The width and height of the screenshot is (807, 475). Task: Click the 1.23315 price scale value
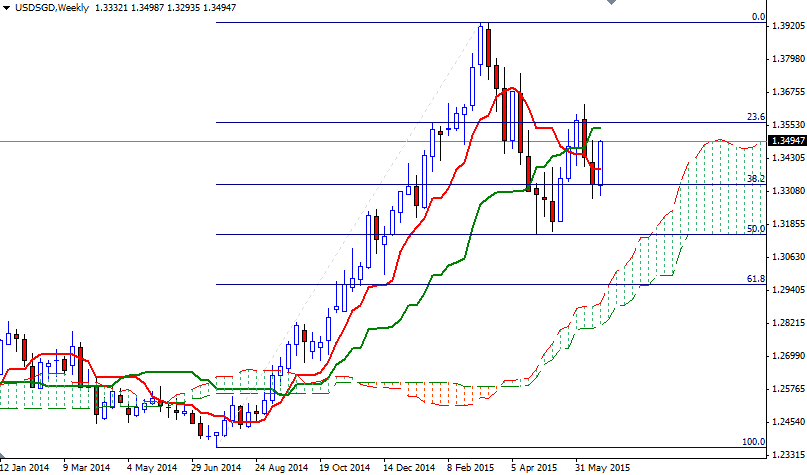pos(788,455)
